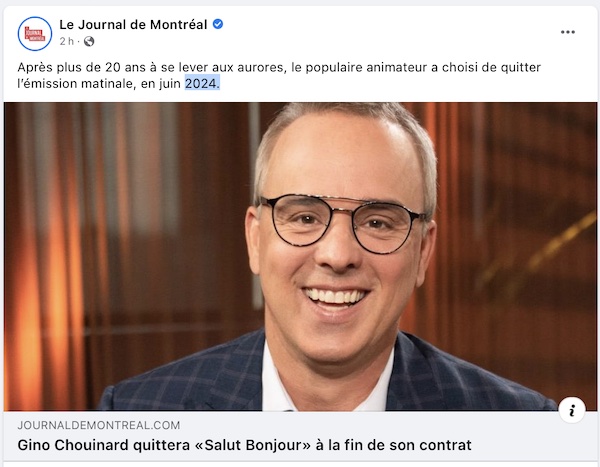The height and width of the screenshot is (467, 600).
Task: Click the word "juin" in the caption
Action: pos(170,84)
